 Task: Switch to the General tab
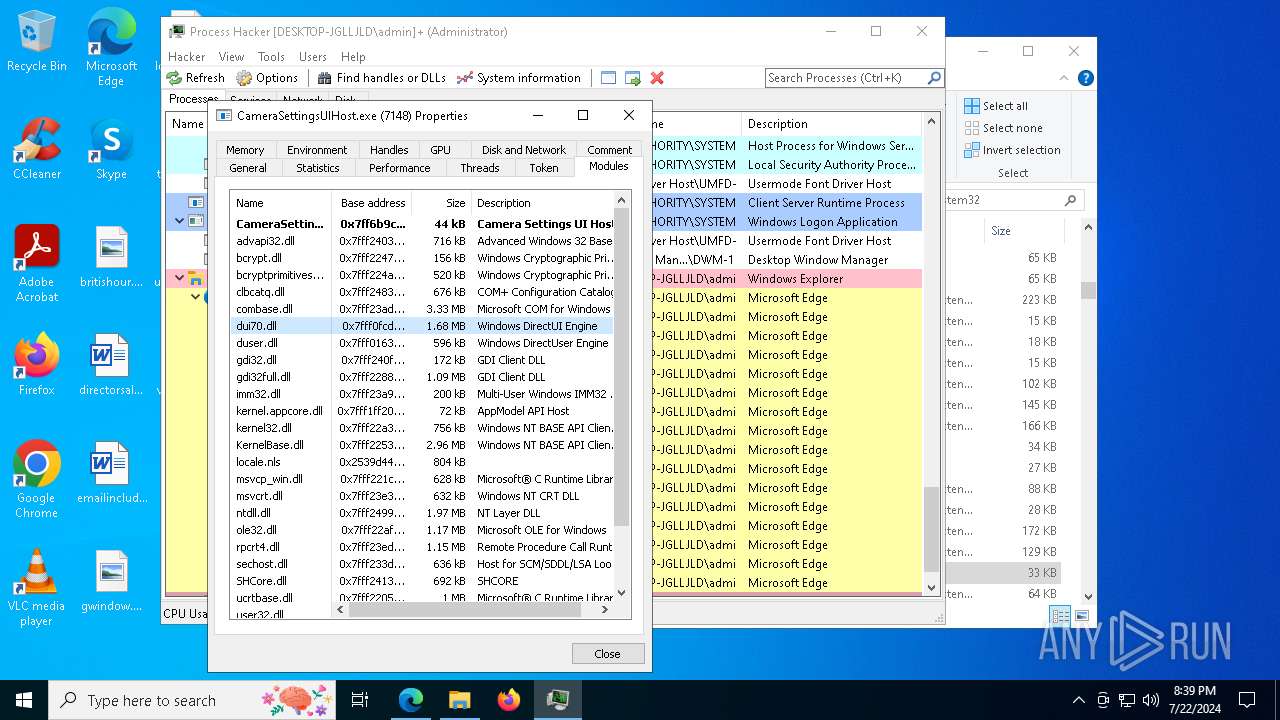[248, 168]
